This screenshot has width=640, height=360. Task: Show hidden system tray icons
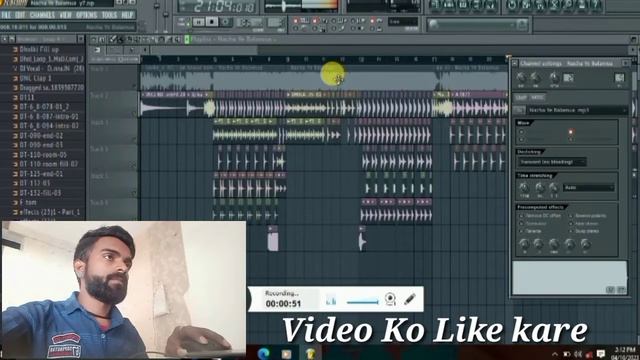(555, 354)
